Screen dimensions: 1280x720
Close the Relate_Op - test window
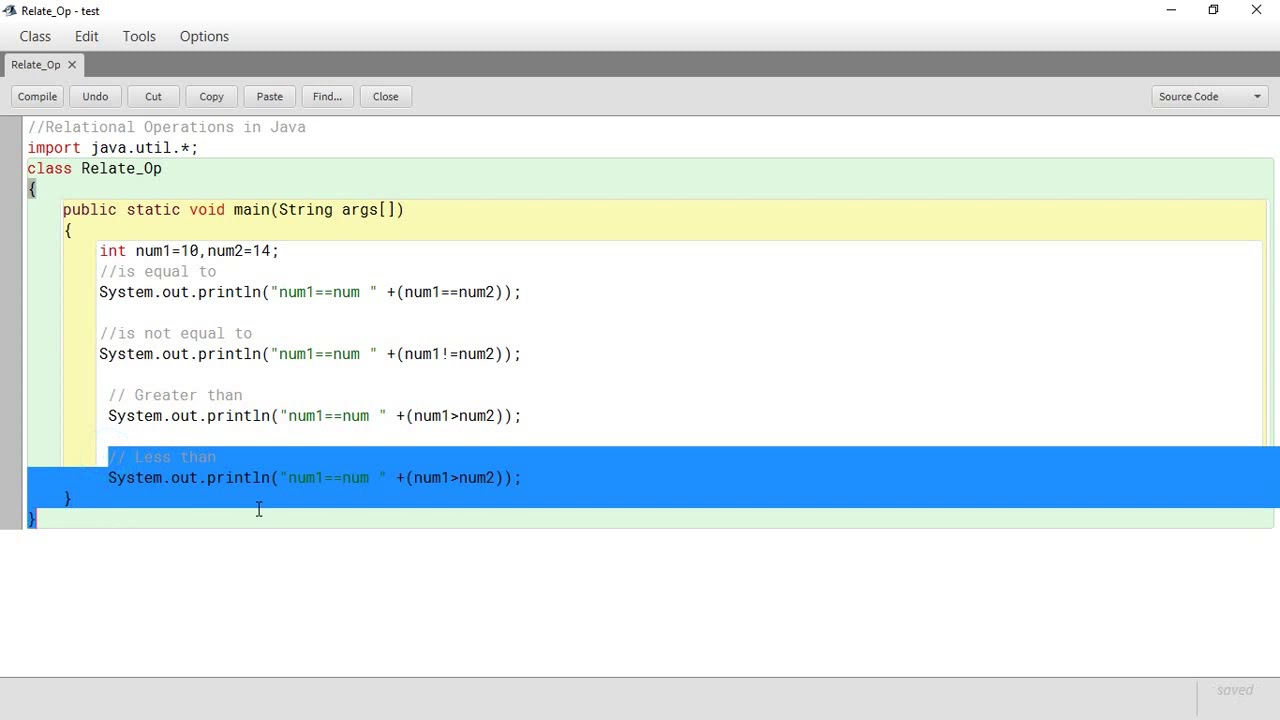point(1256,10)
